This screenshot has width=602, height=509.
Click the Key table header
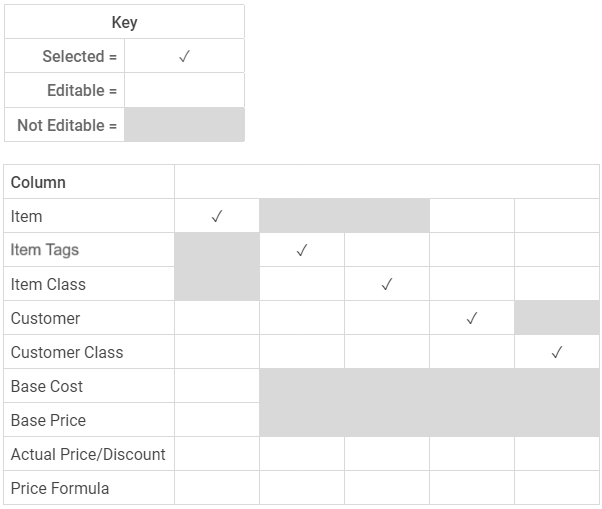point(124,22)
